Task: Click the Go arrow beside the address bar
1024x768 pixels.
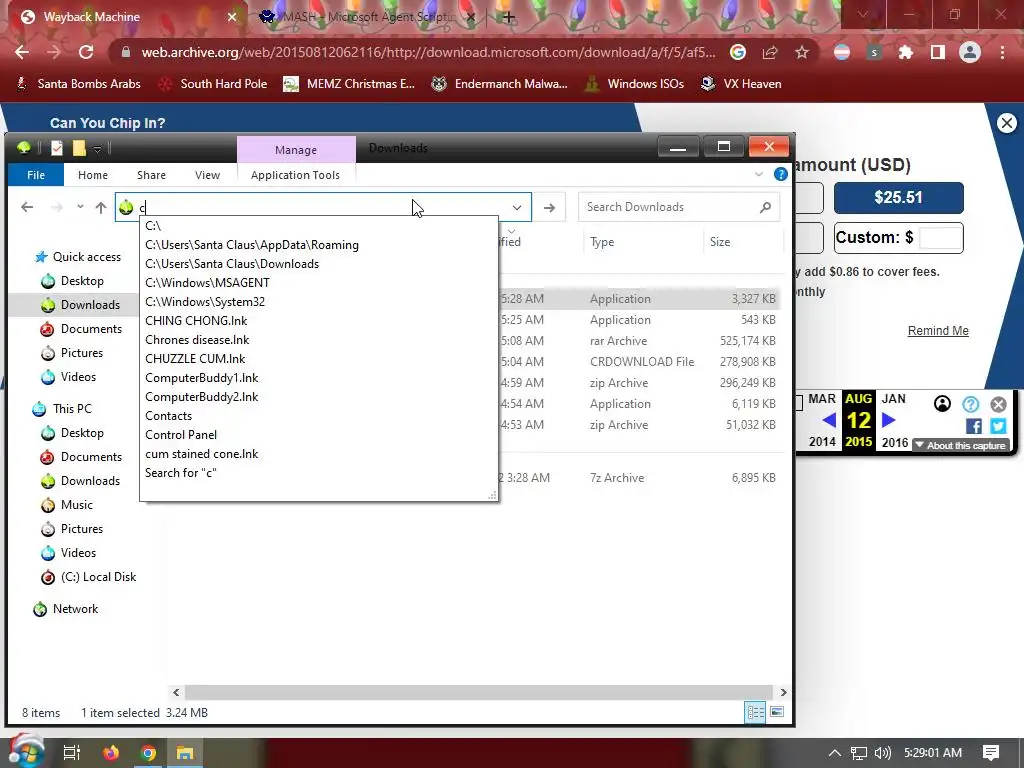Action: (549, 208)
